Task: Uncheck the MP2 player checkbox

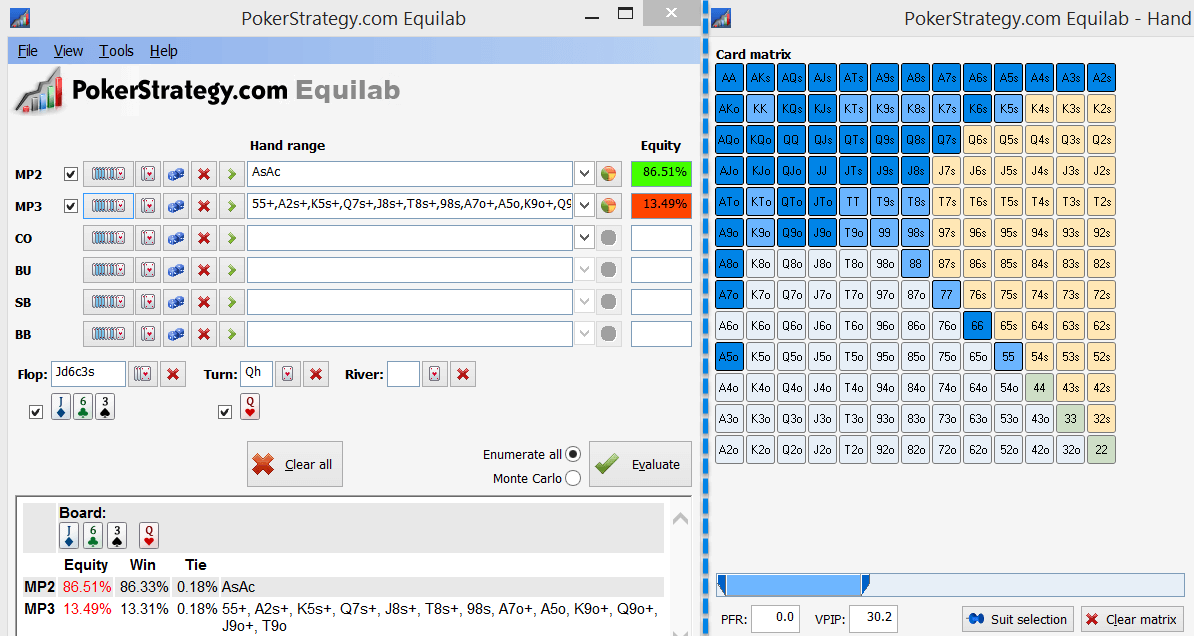Action: pos(70,174)
